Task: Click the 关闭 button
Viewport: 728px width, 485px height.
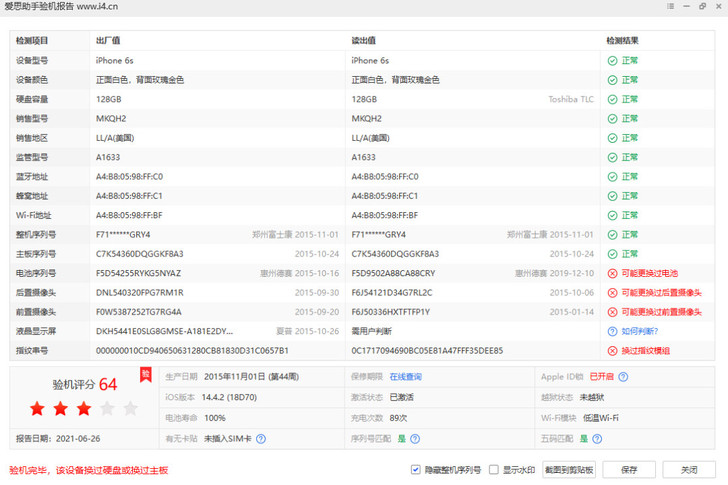Action: tap(689, 470)
